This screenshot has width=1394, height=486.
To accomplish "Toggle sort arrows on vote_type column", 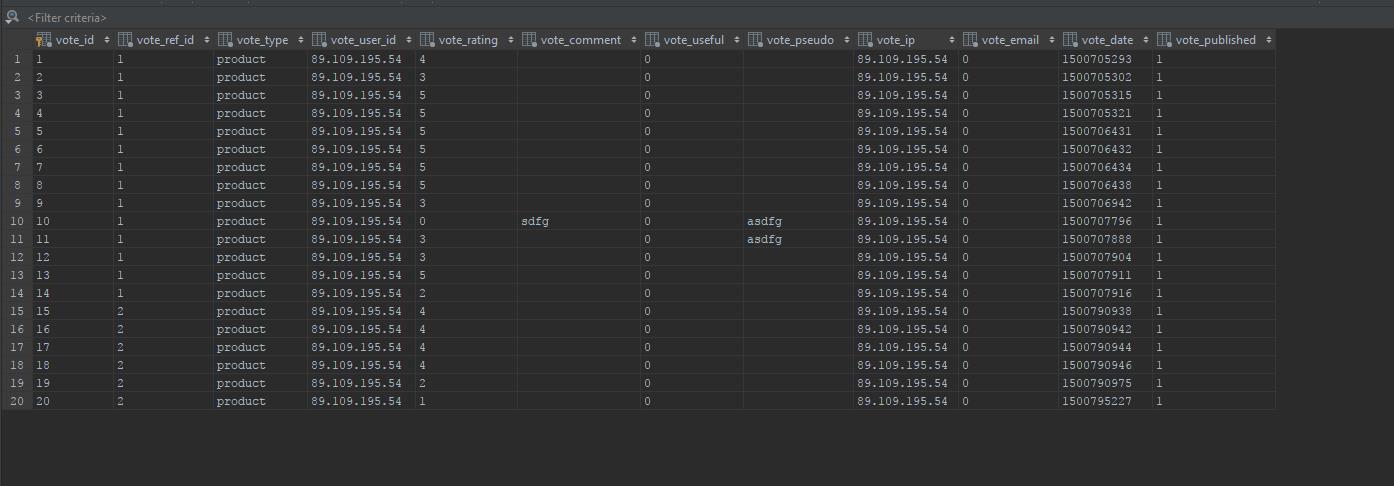I will coord(301,40).
